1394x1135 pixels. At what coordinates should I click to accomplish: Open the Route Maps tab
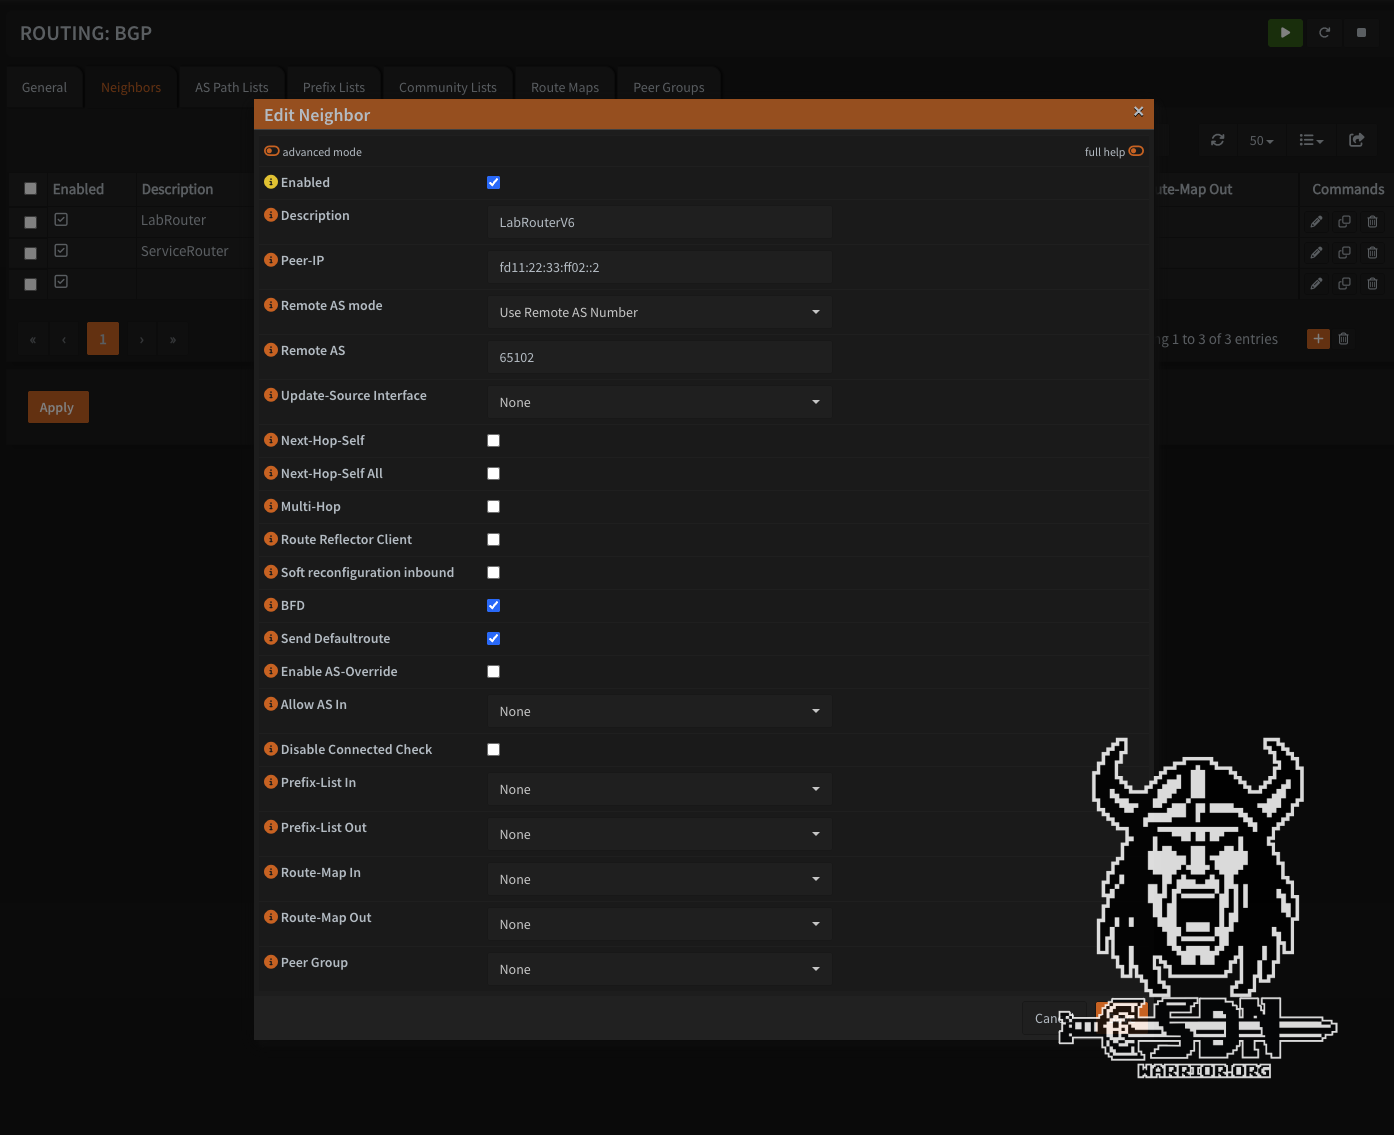click(565, 87)
